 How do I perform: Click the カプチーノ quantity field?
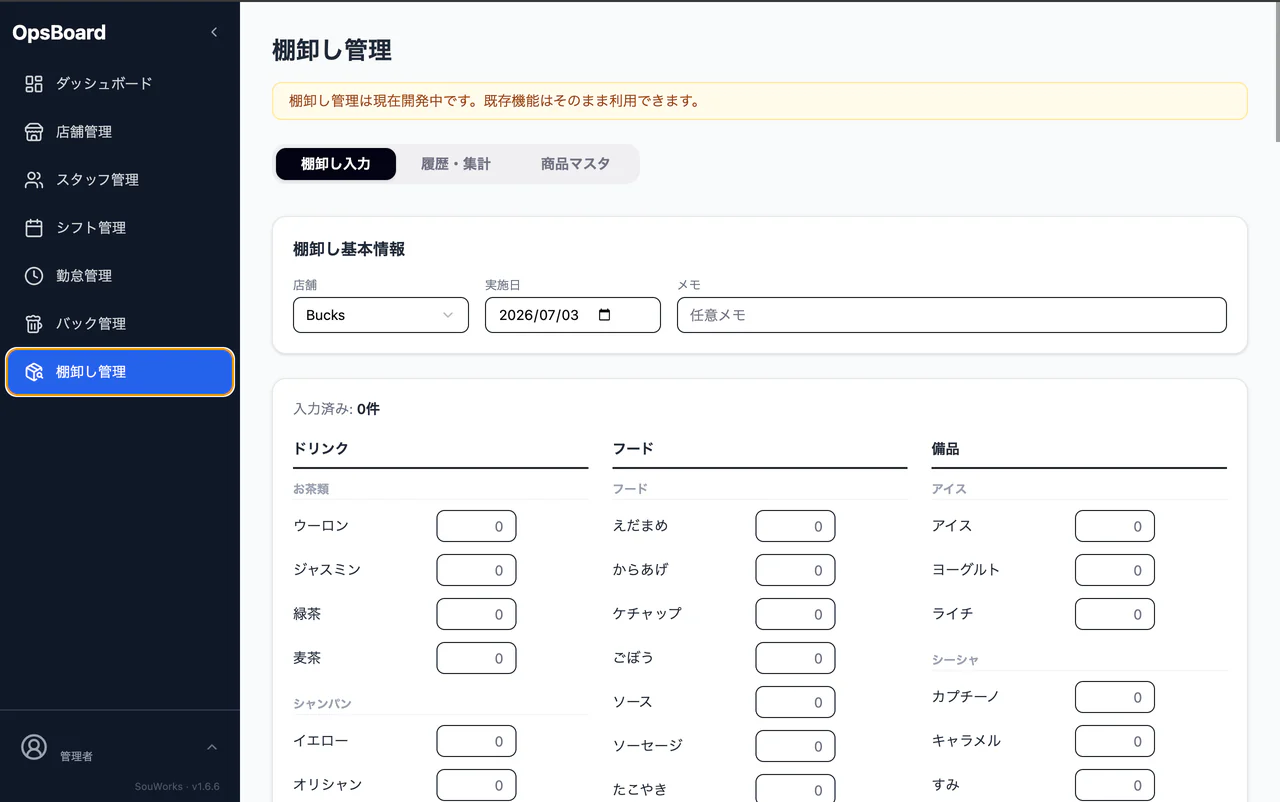click(1115, 697)
